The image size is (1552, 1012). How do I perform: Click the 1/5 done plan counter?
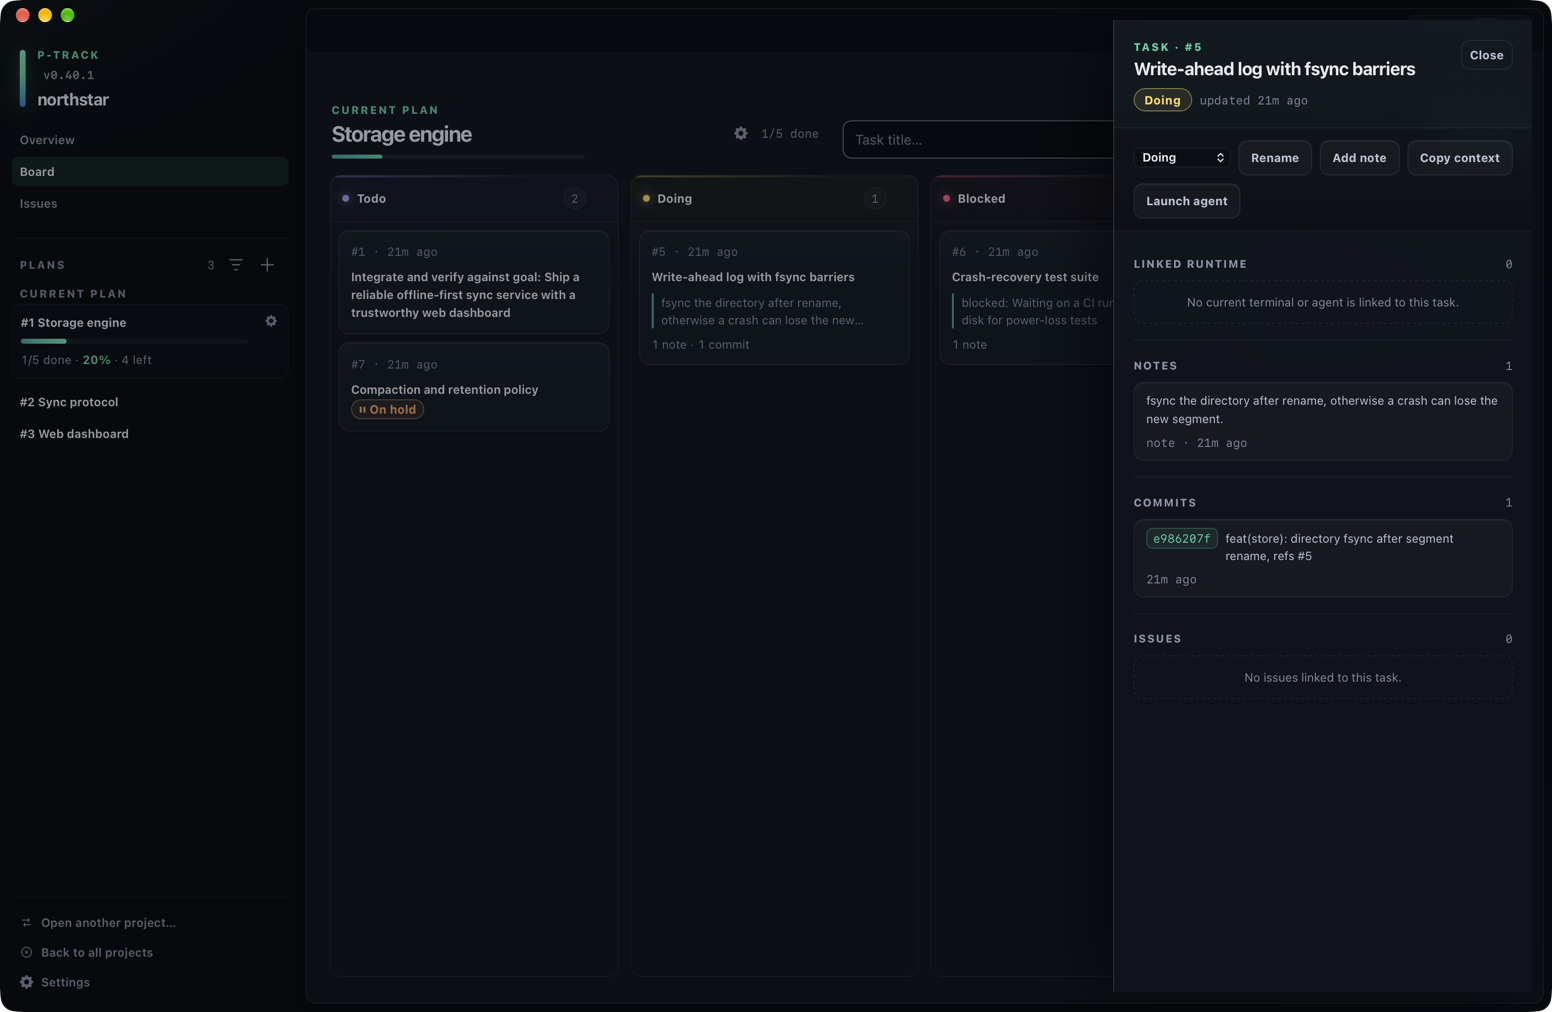790,134
